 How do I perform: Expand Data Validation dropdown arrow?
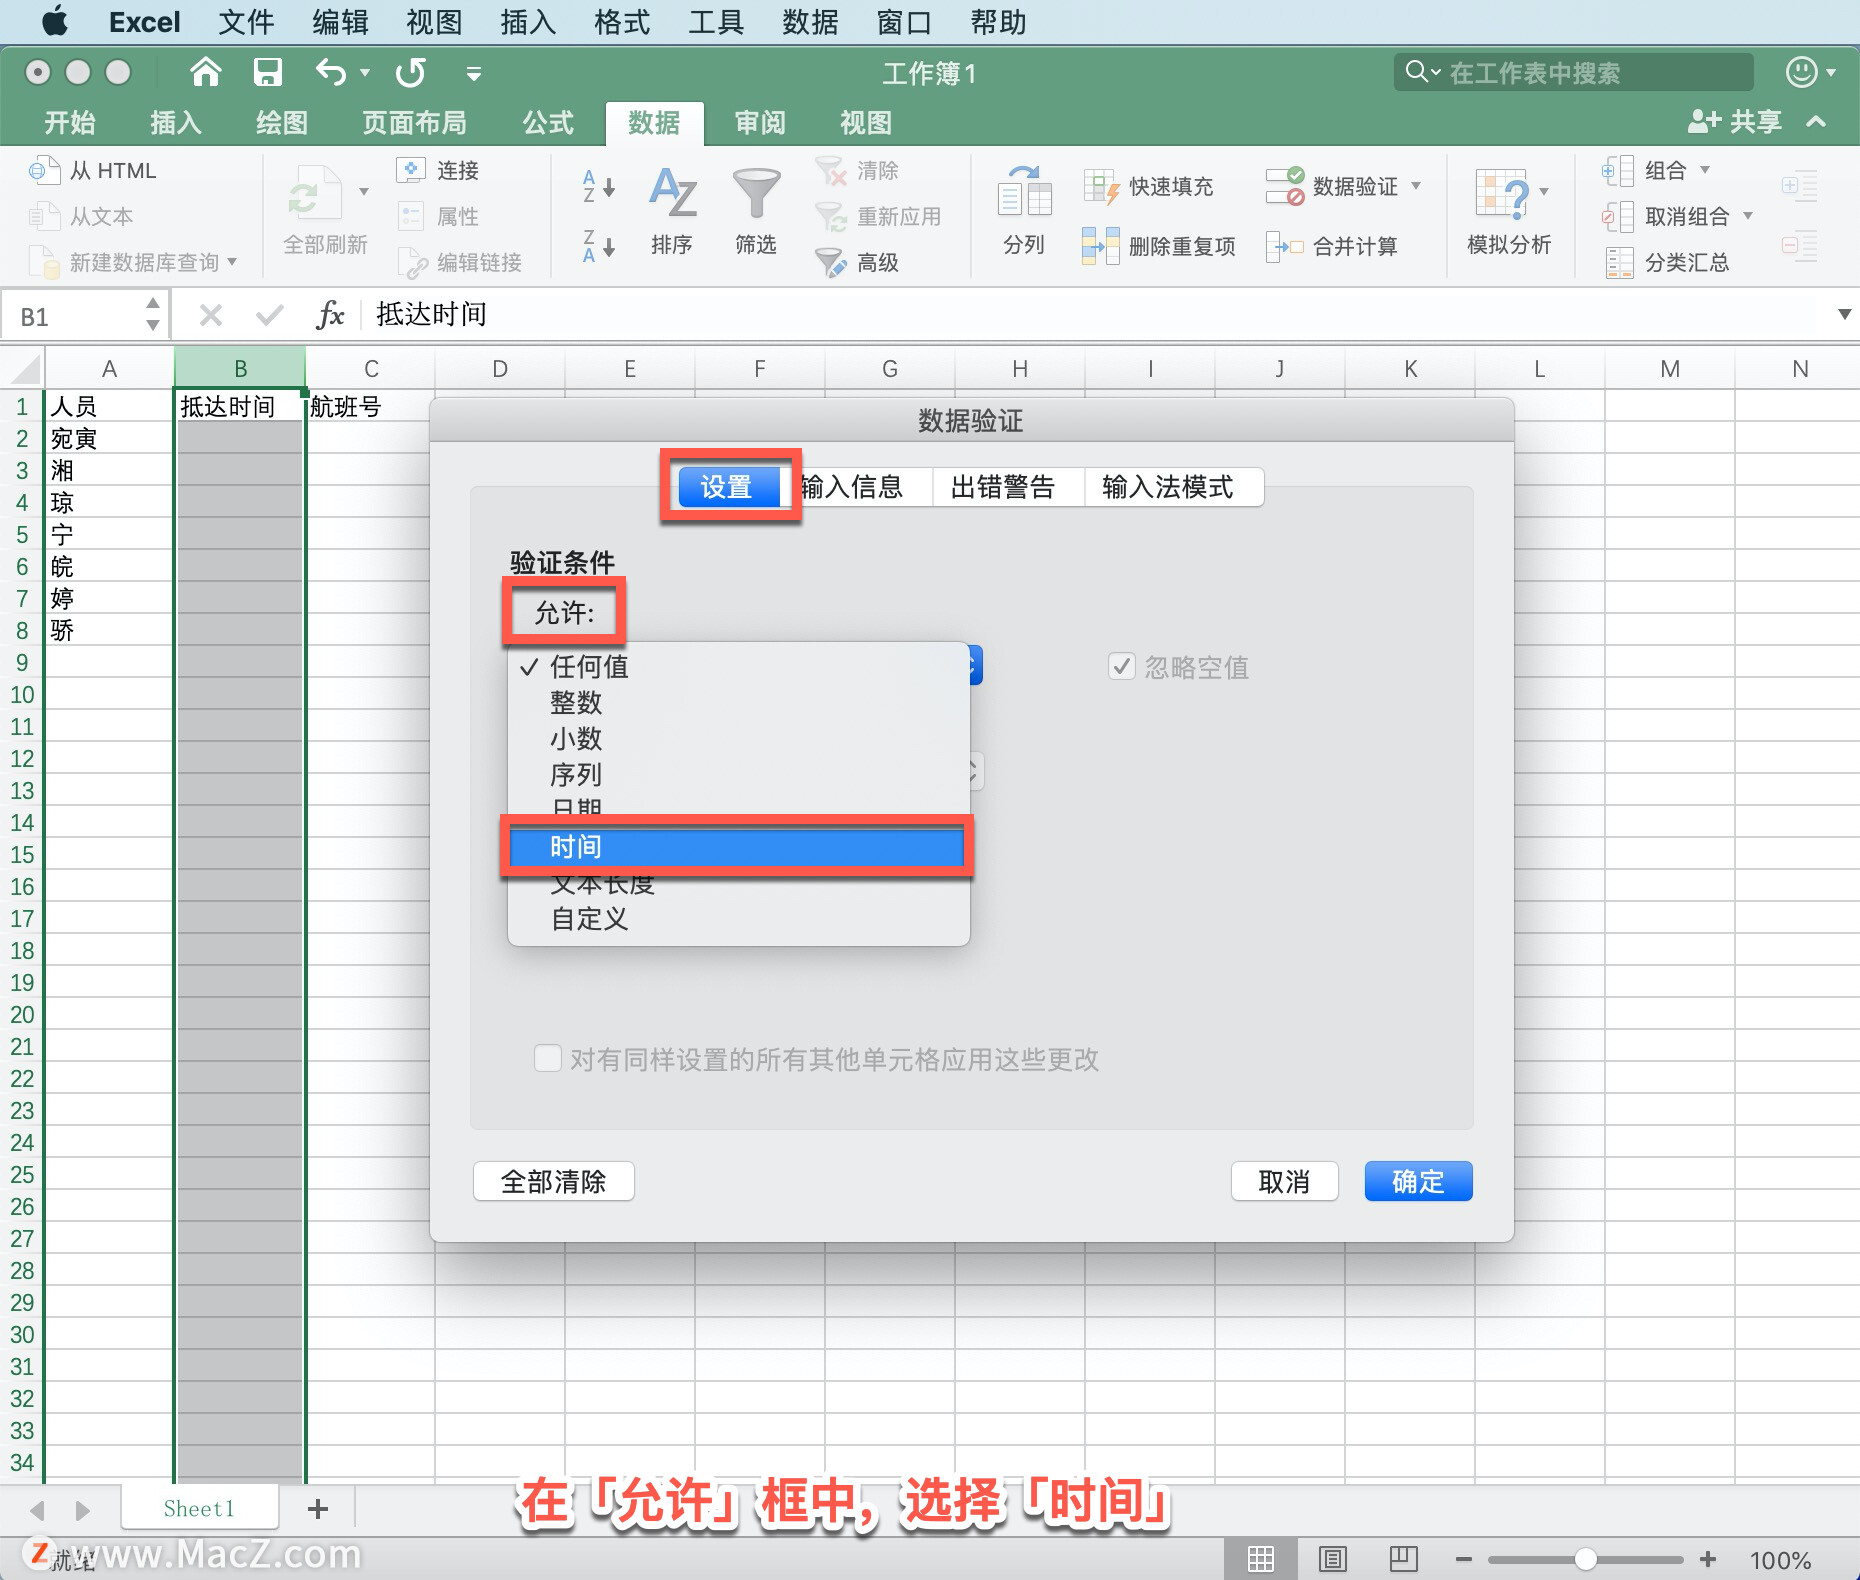point(1416,186)
